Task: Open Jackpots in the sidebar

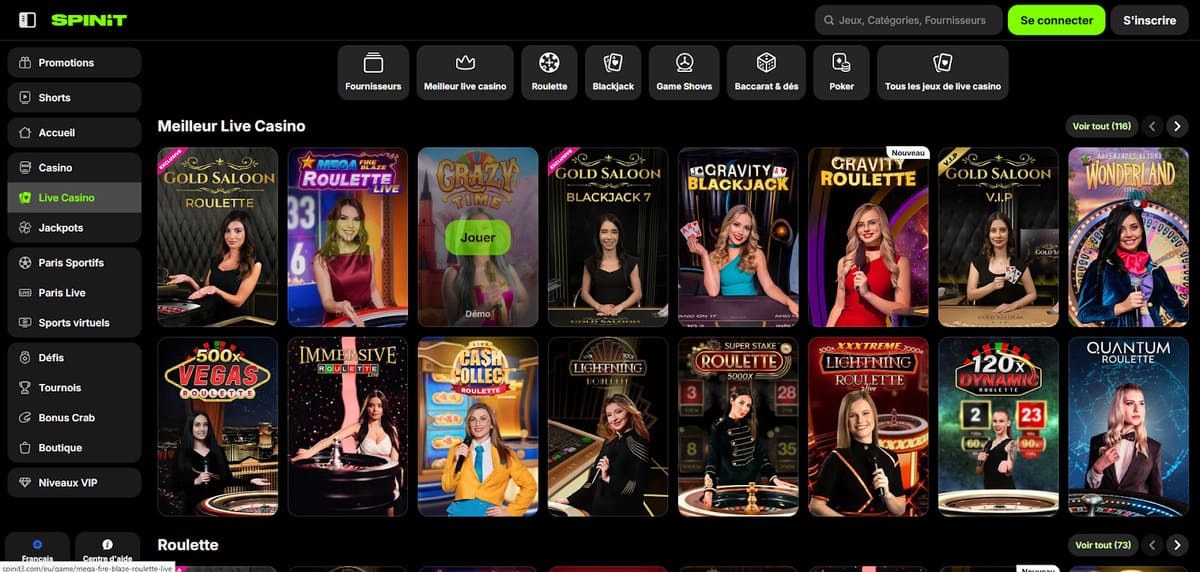Action: coord(74,228)
